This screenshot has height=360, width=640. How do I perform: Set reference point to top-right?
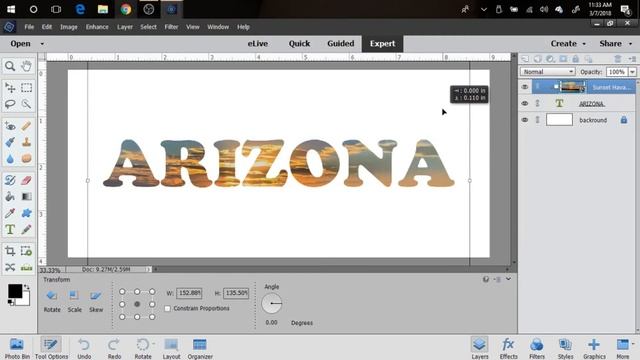pos(152,291)
